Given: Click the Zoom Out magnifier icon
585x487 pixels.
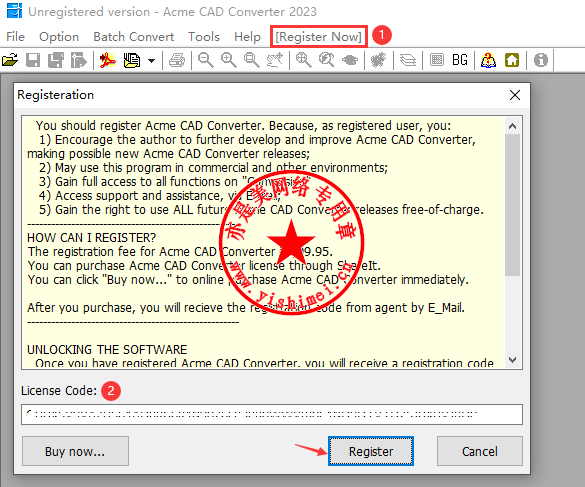Looking at the screenshot, I should (x=206, y=60).
